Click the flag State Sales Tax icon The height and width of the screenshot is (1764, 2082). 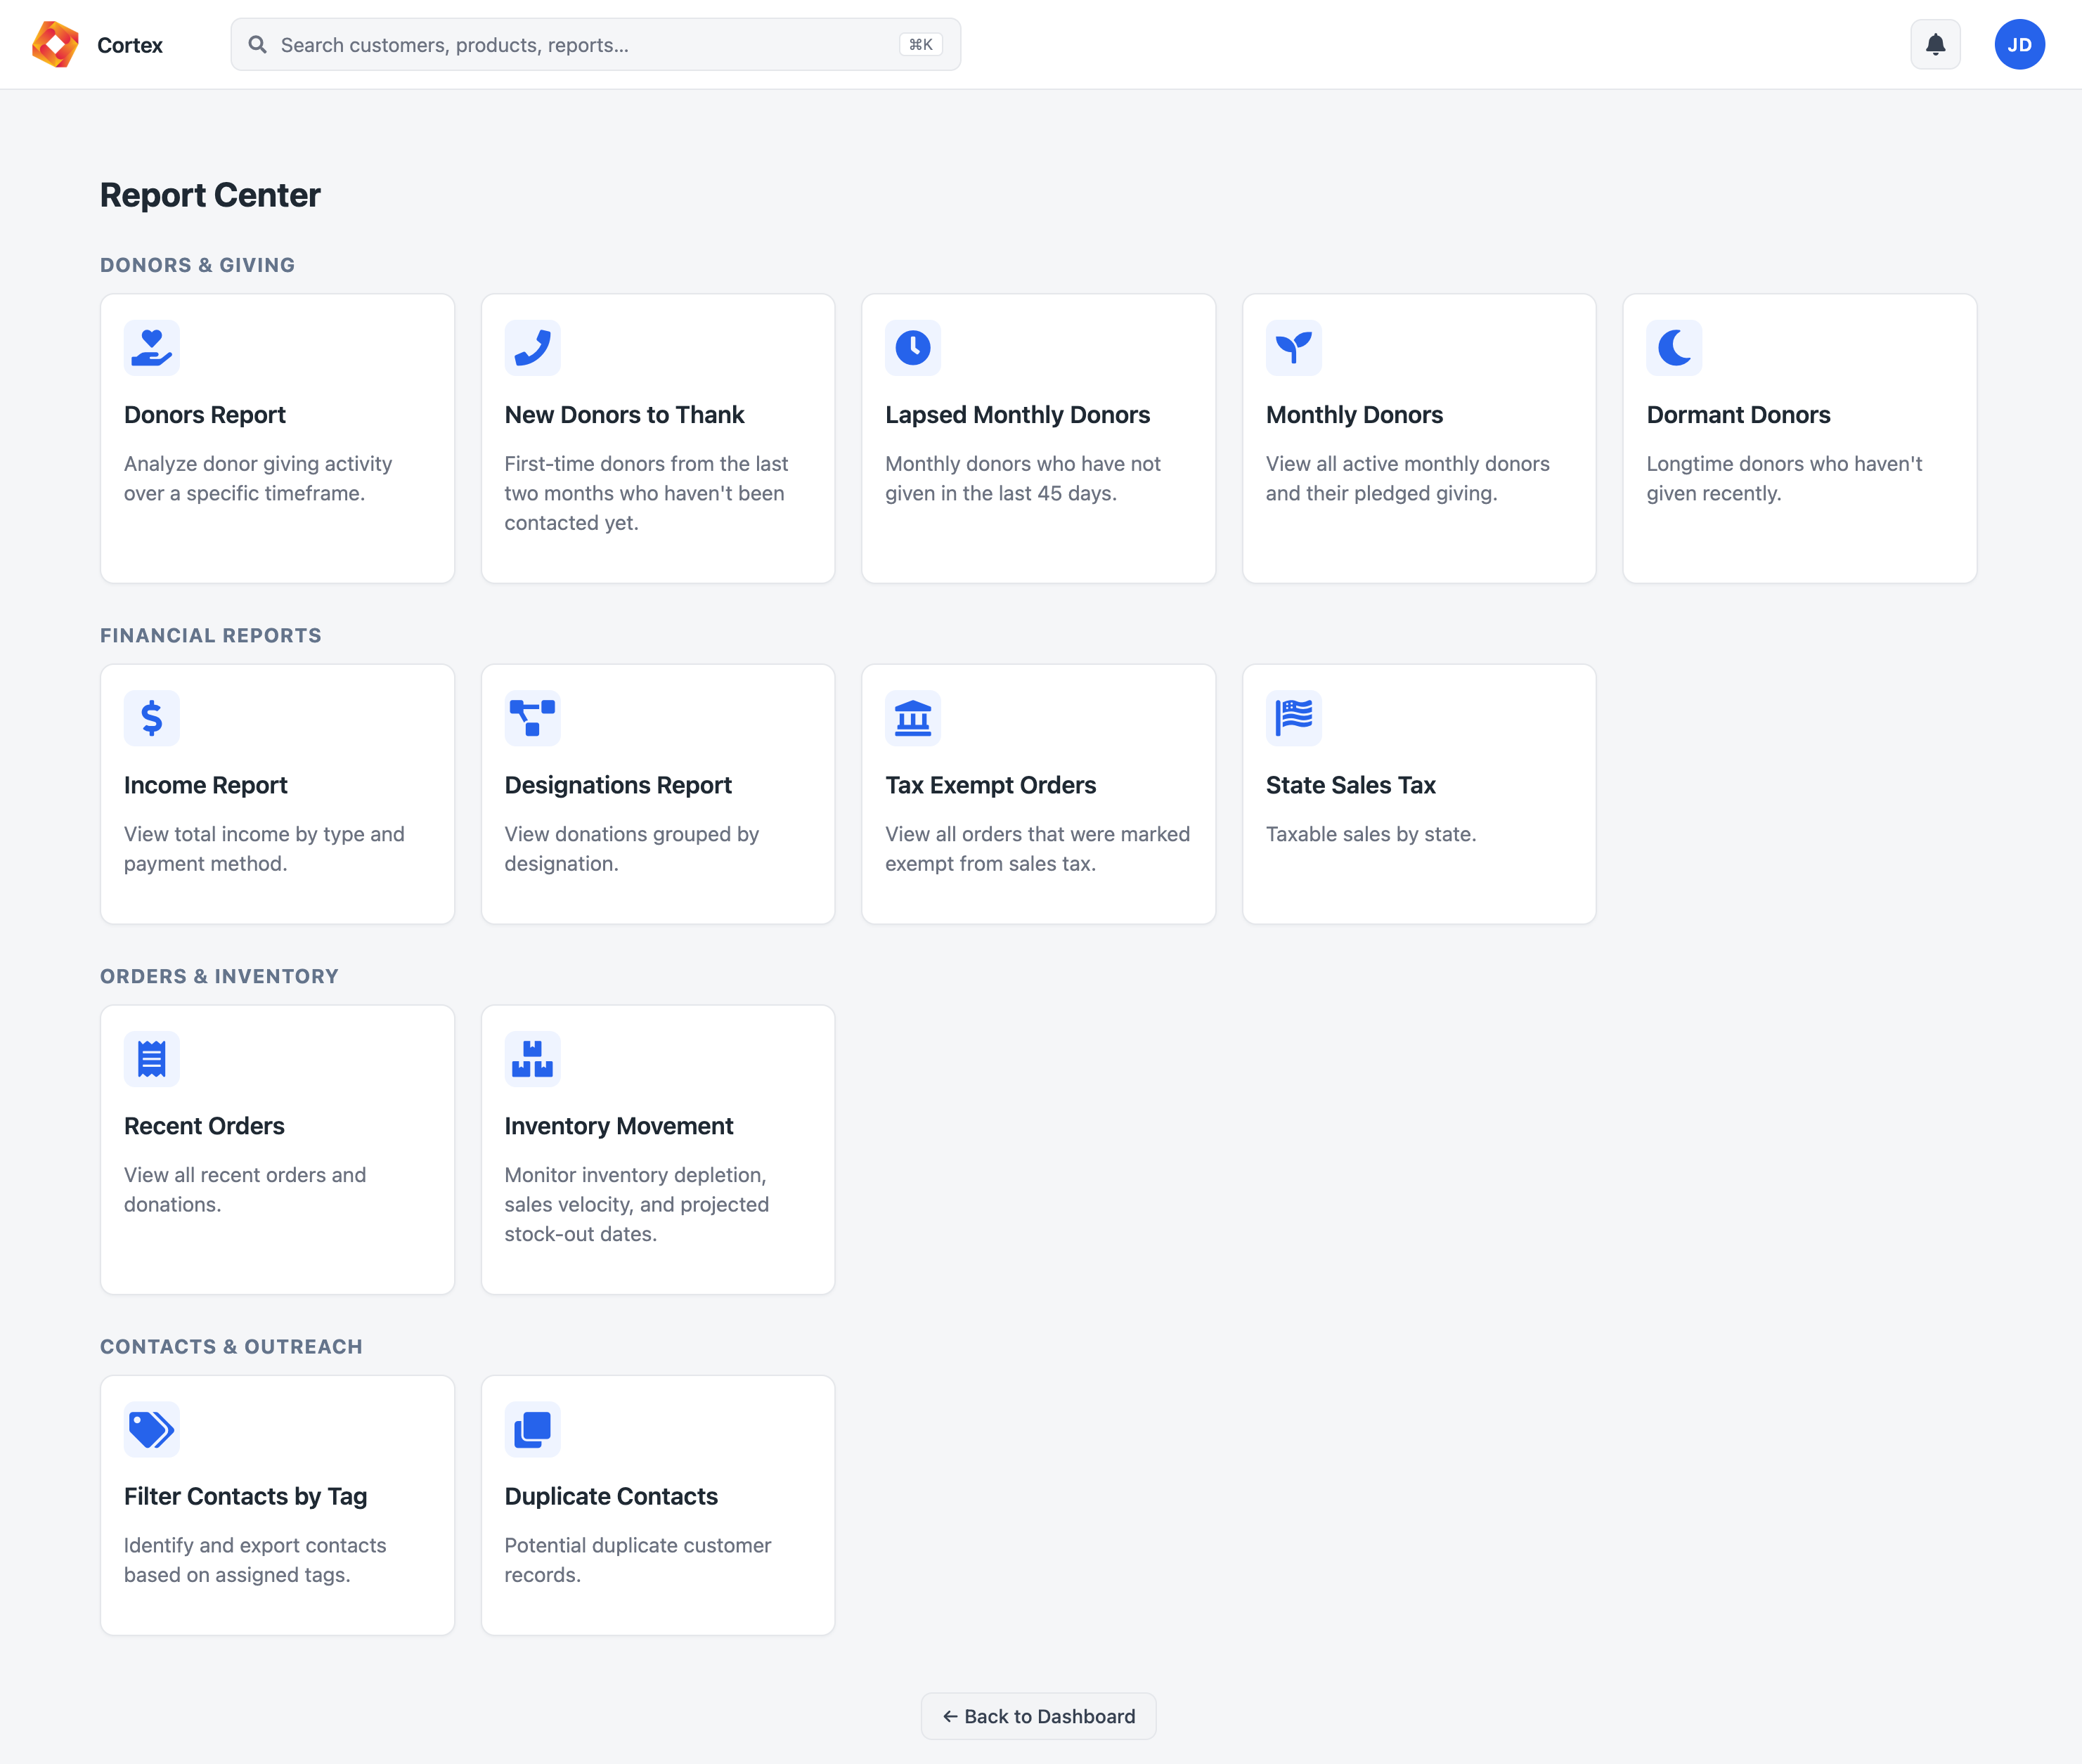[1294, 718]
